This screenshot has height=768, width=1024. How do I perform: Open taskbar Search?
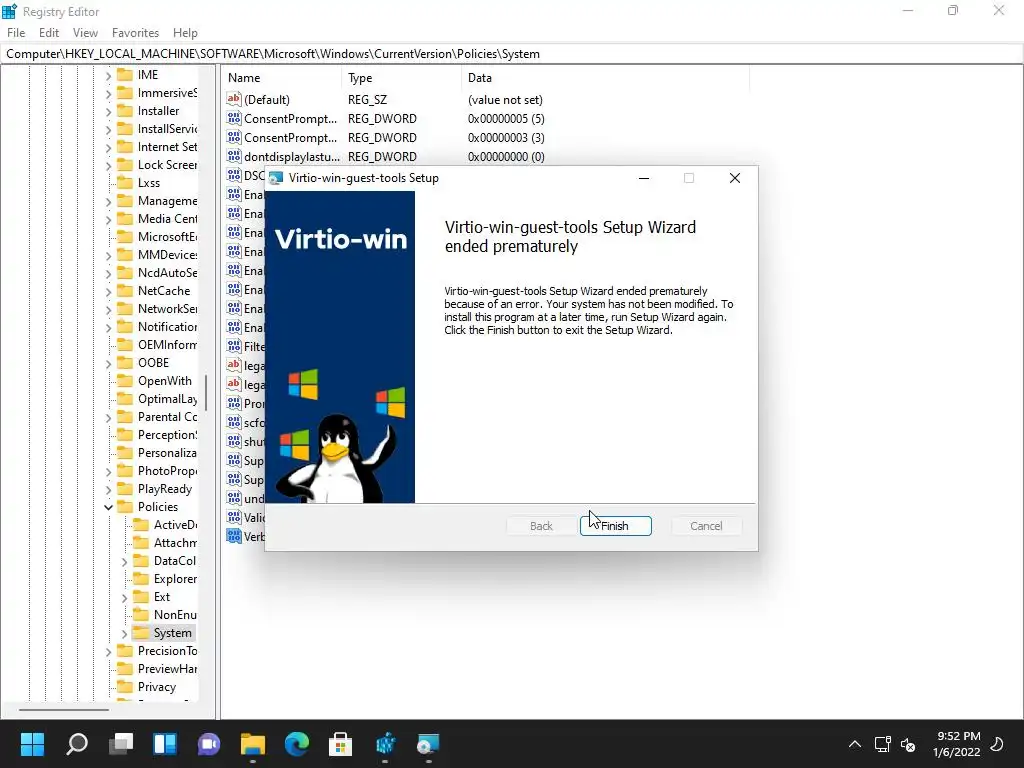(77, 744)
